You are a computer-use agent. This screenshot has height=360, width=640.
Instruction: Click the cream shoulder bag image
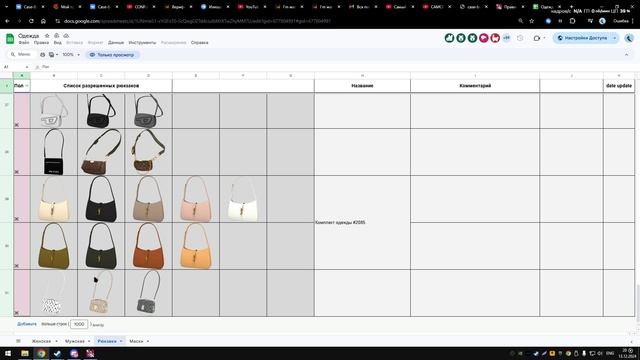[53, 200]
